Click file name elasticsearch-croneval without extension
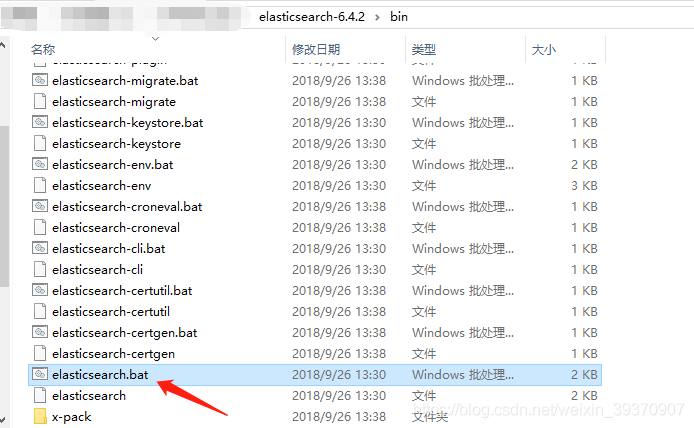Viewport: 694px width, 428px height. [x=116, y=227]
